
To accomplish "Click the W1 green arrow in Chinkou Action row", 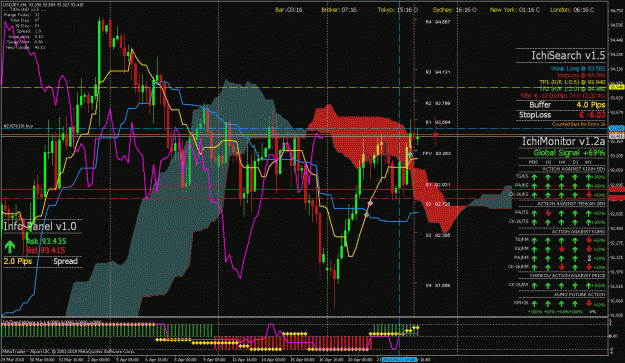I will click(x=589, y=285).
